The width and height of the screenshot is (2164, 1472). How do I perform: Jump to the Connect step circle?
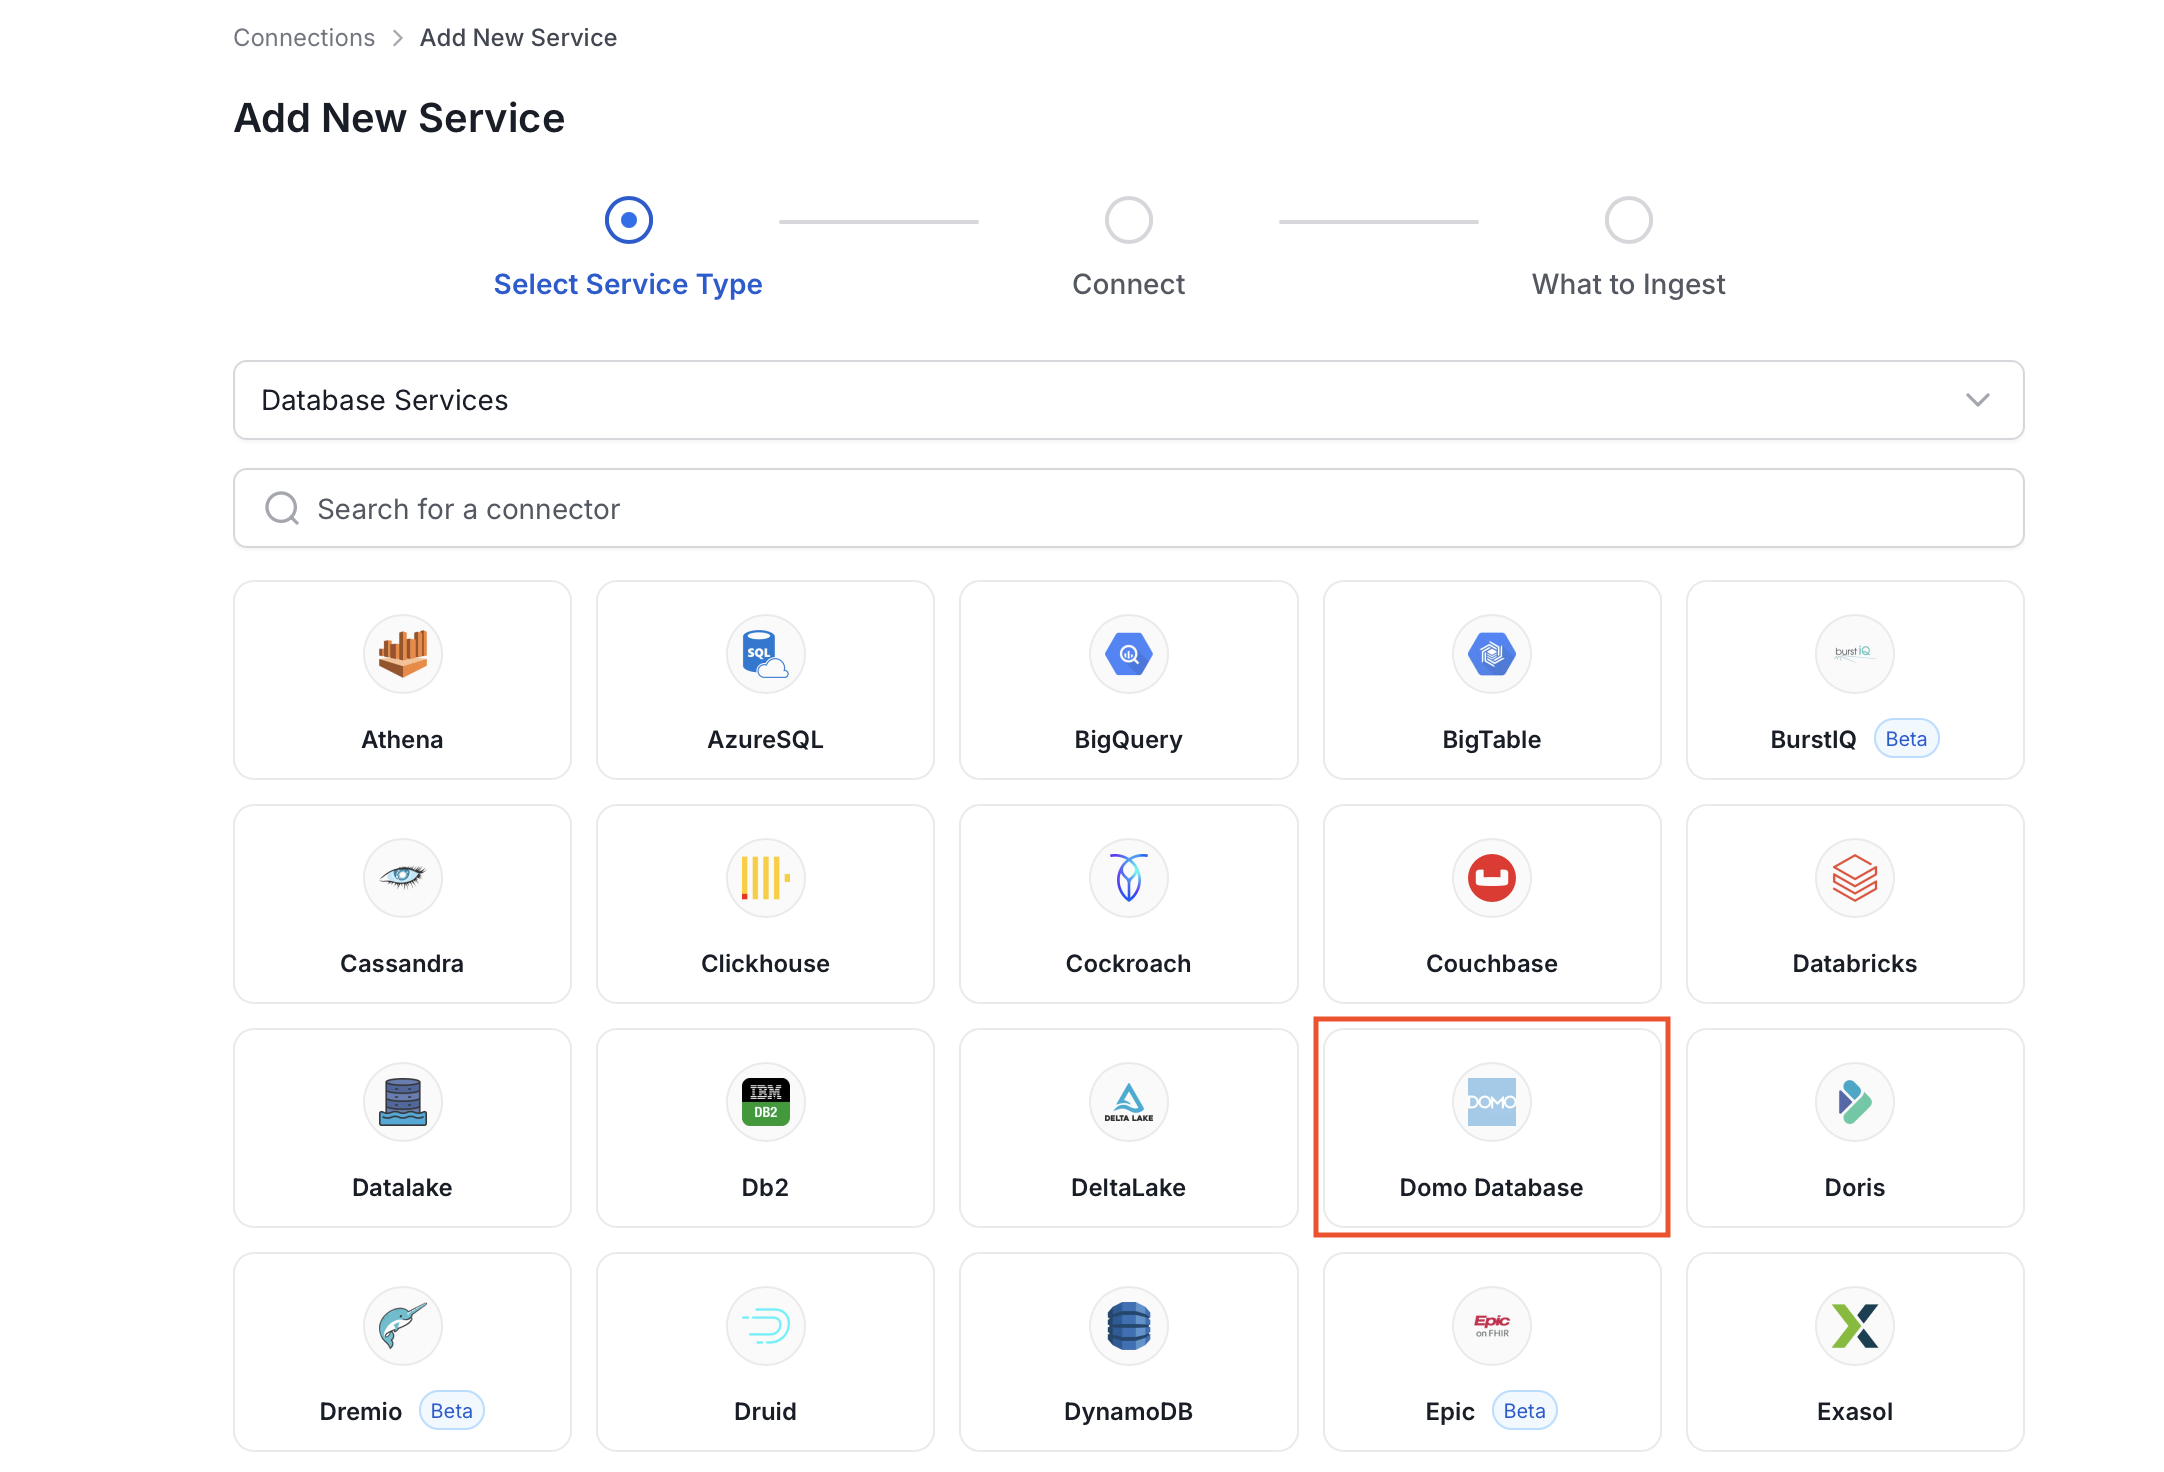coord(1128,220)
